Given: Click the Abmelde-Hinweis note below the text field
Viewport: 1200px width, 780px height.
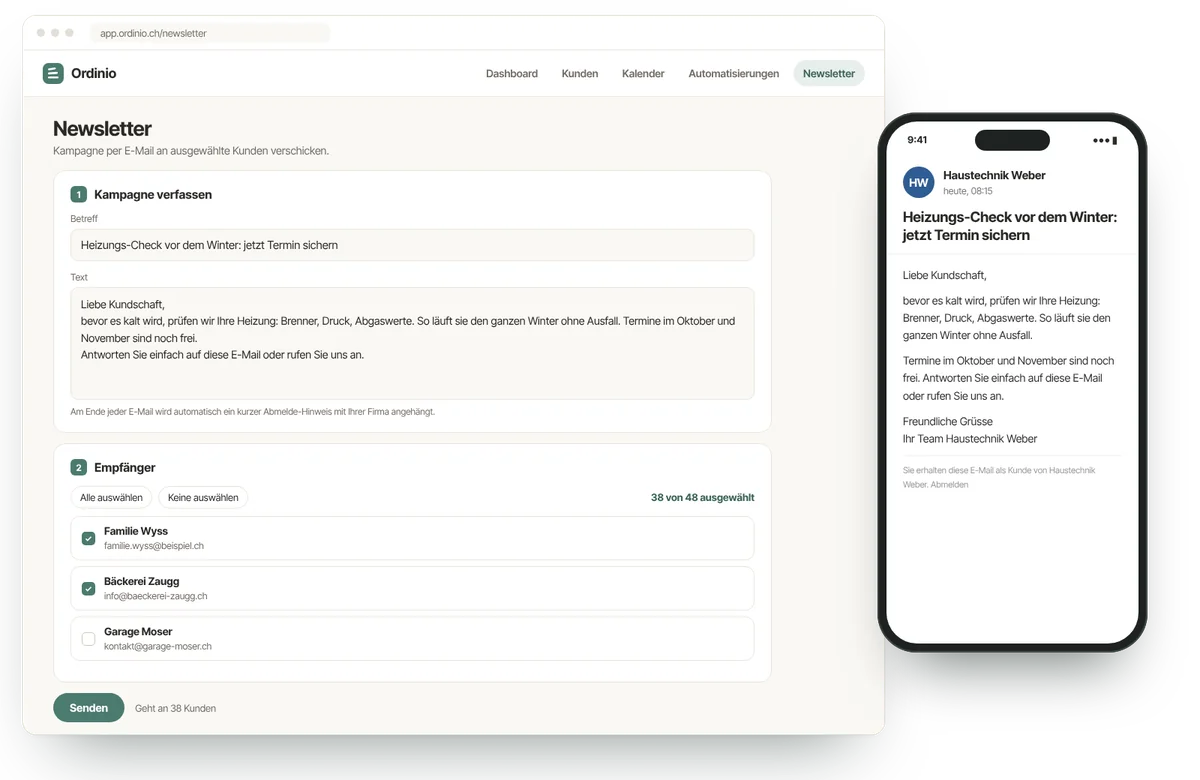Looking at the screenshot, I should [x=252, y=411].
